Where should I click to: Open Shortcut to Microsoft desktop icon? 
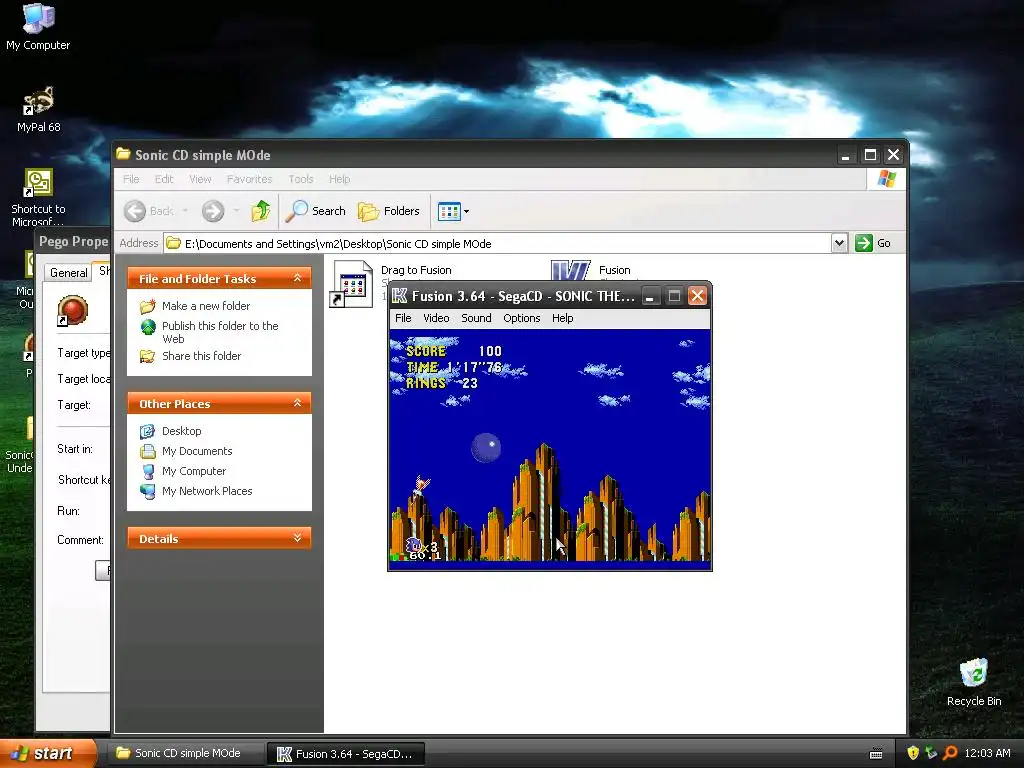(x=38, y=197)
